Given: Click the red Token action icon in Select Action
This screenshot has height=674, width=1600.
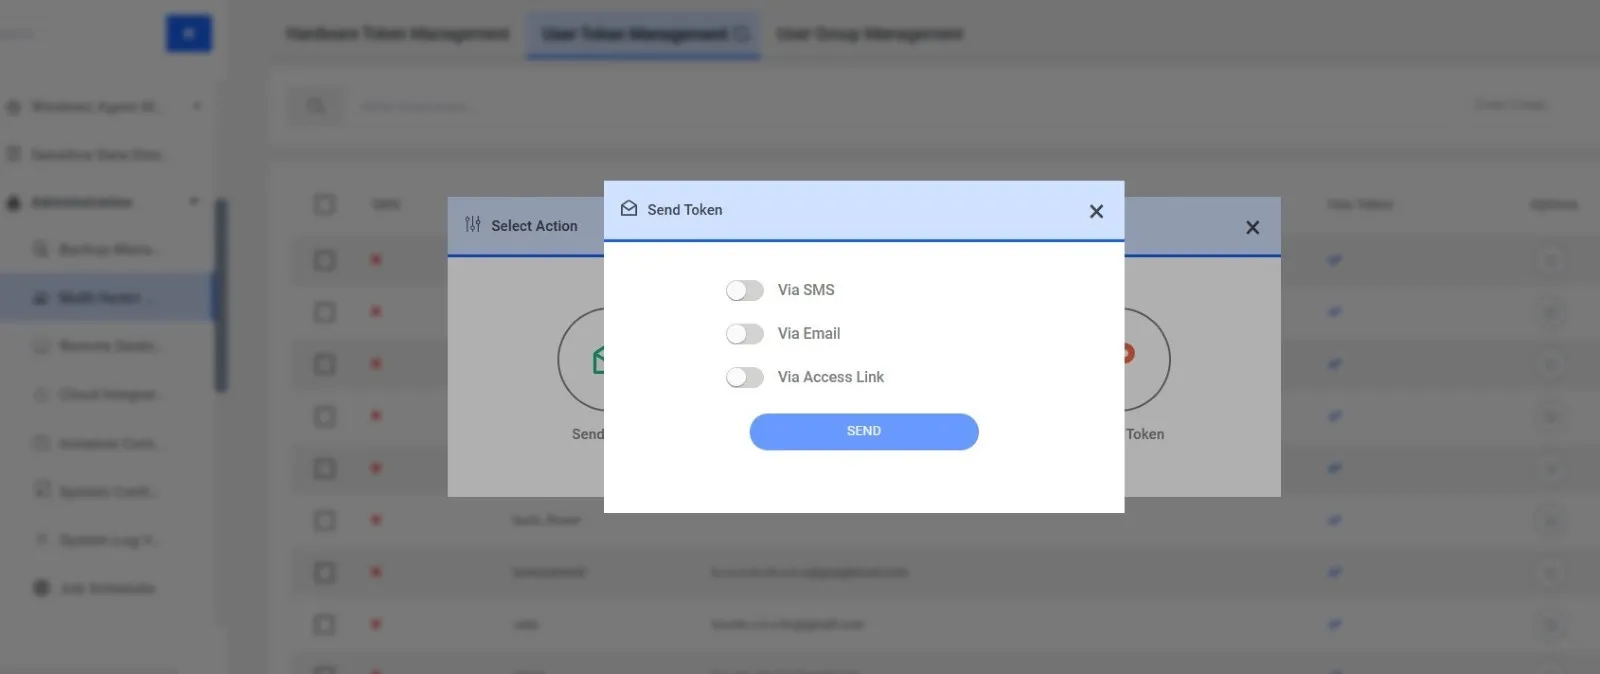Looking at the screenshot, I should point(1128,353).
